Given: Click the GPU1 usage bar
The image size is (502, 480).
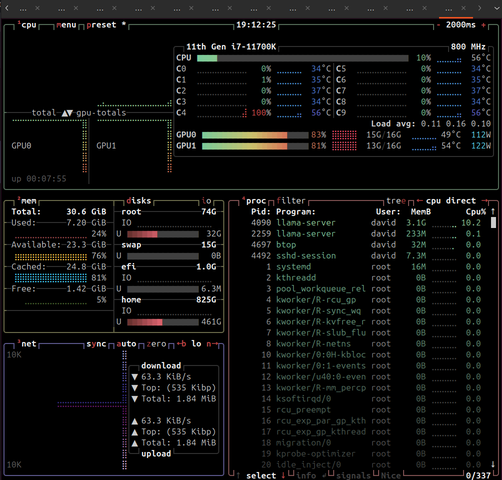Looking at the screenshot, I should click(255, 146).
